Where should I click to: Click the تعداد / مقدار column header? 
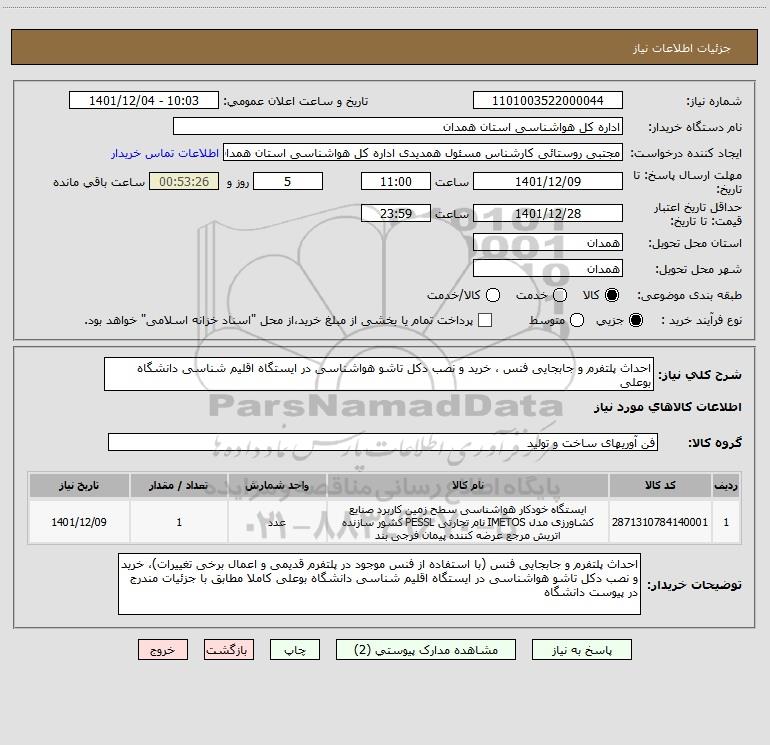point(179,485)
